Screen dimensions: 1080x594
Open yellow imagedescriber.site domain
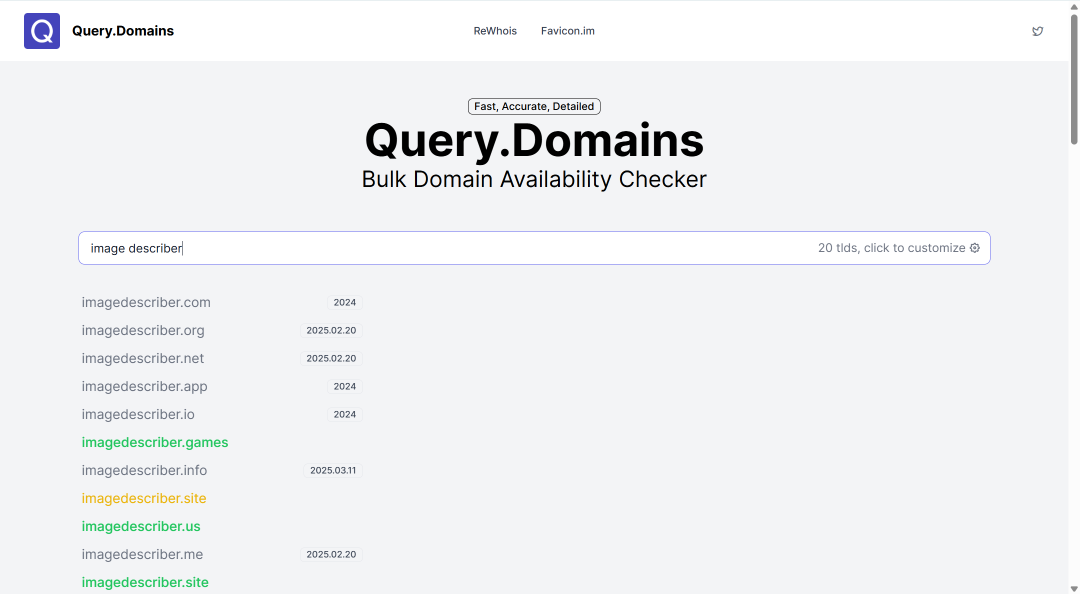pos(144,498)
